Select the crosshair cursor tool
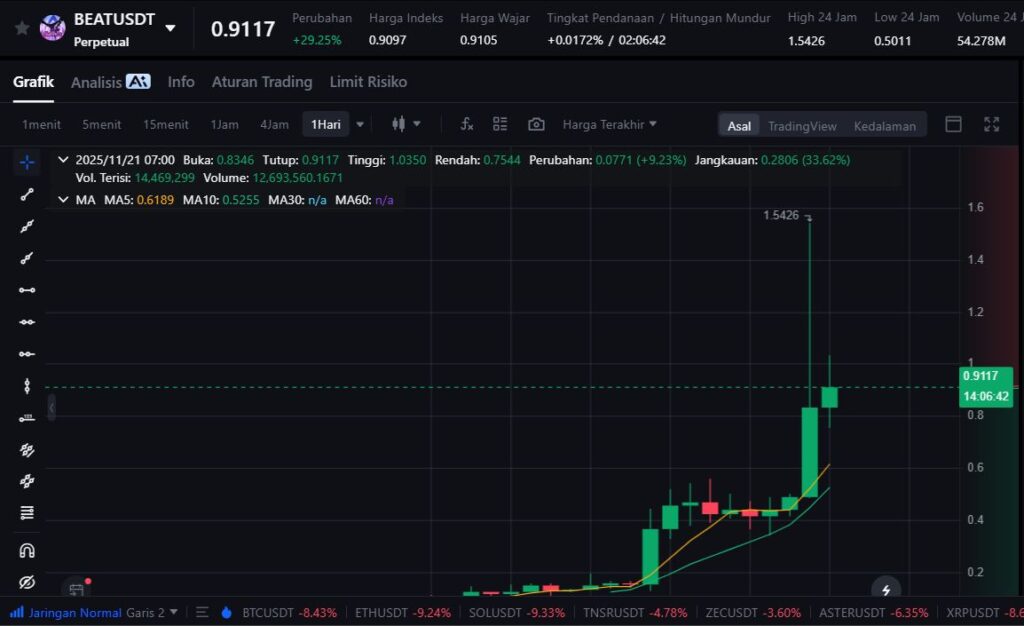This screenshot has width=1024, height=626. click(x=27, y=162)
